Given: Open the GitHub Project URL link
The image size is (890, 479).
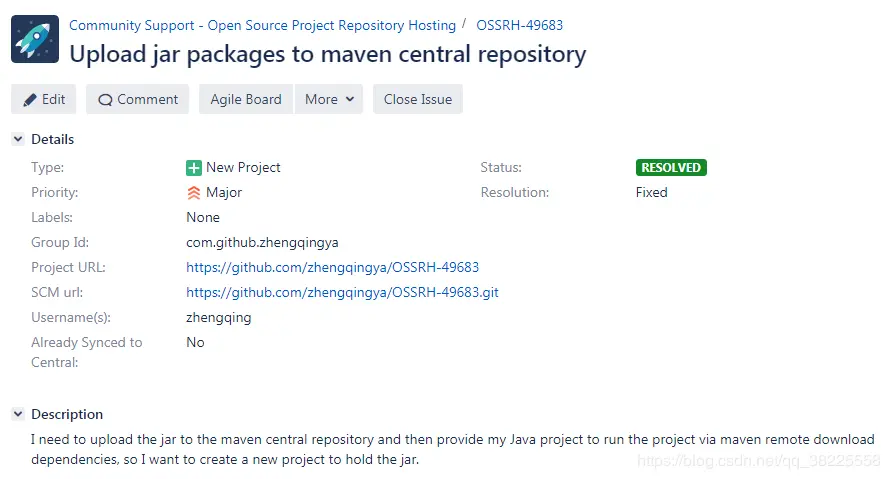Looking at the screenshot, I should [x=332, y=267].
